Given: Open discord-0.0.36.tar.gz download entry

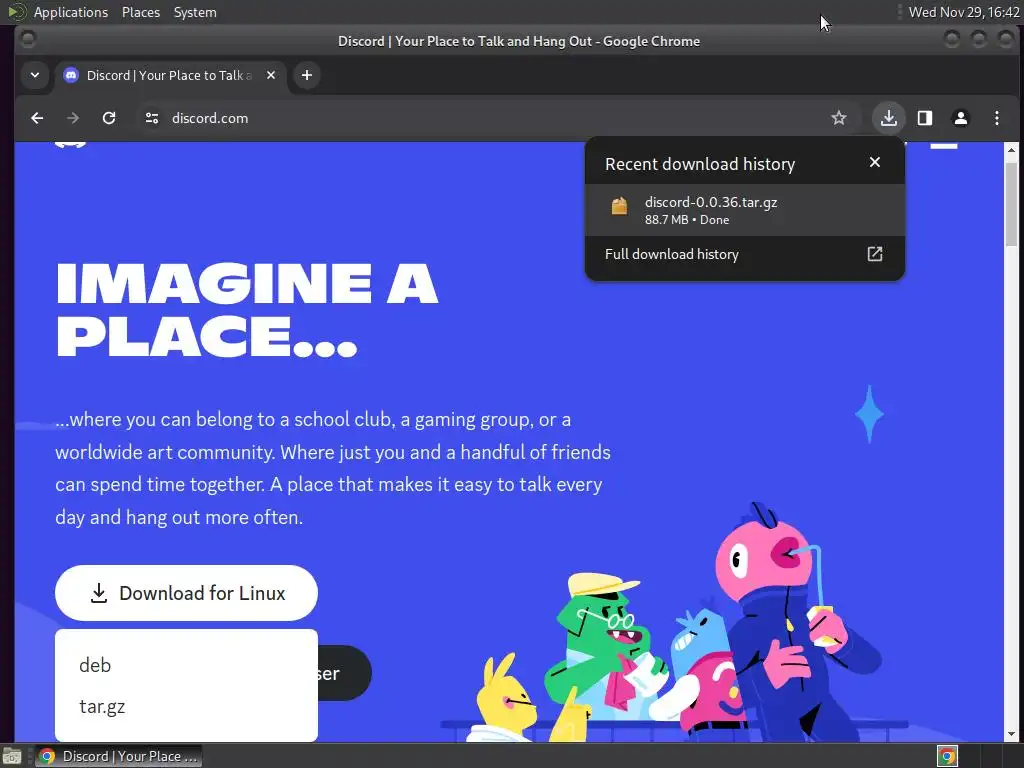Looking at the screenshot, I should coord(744,210).
